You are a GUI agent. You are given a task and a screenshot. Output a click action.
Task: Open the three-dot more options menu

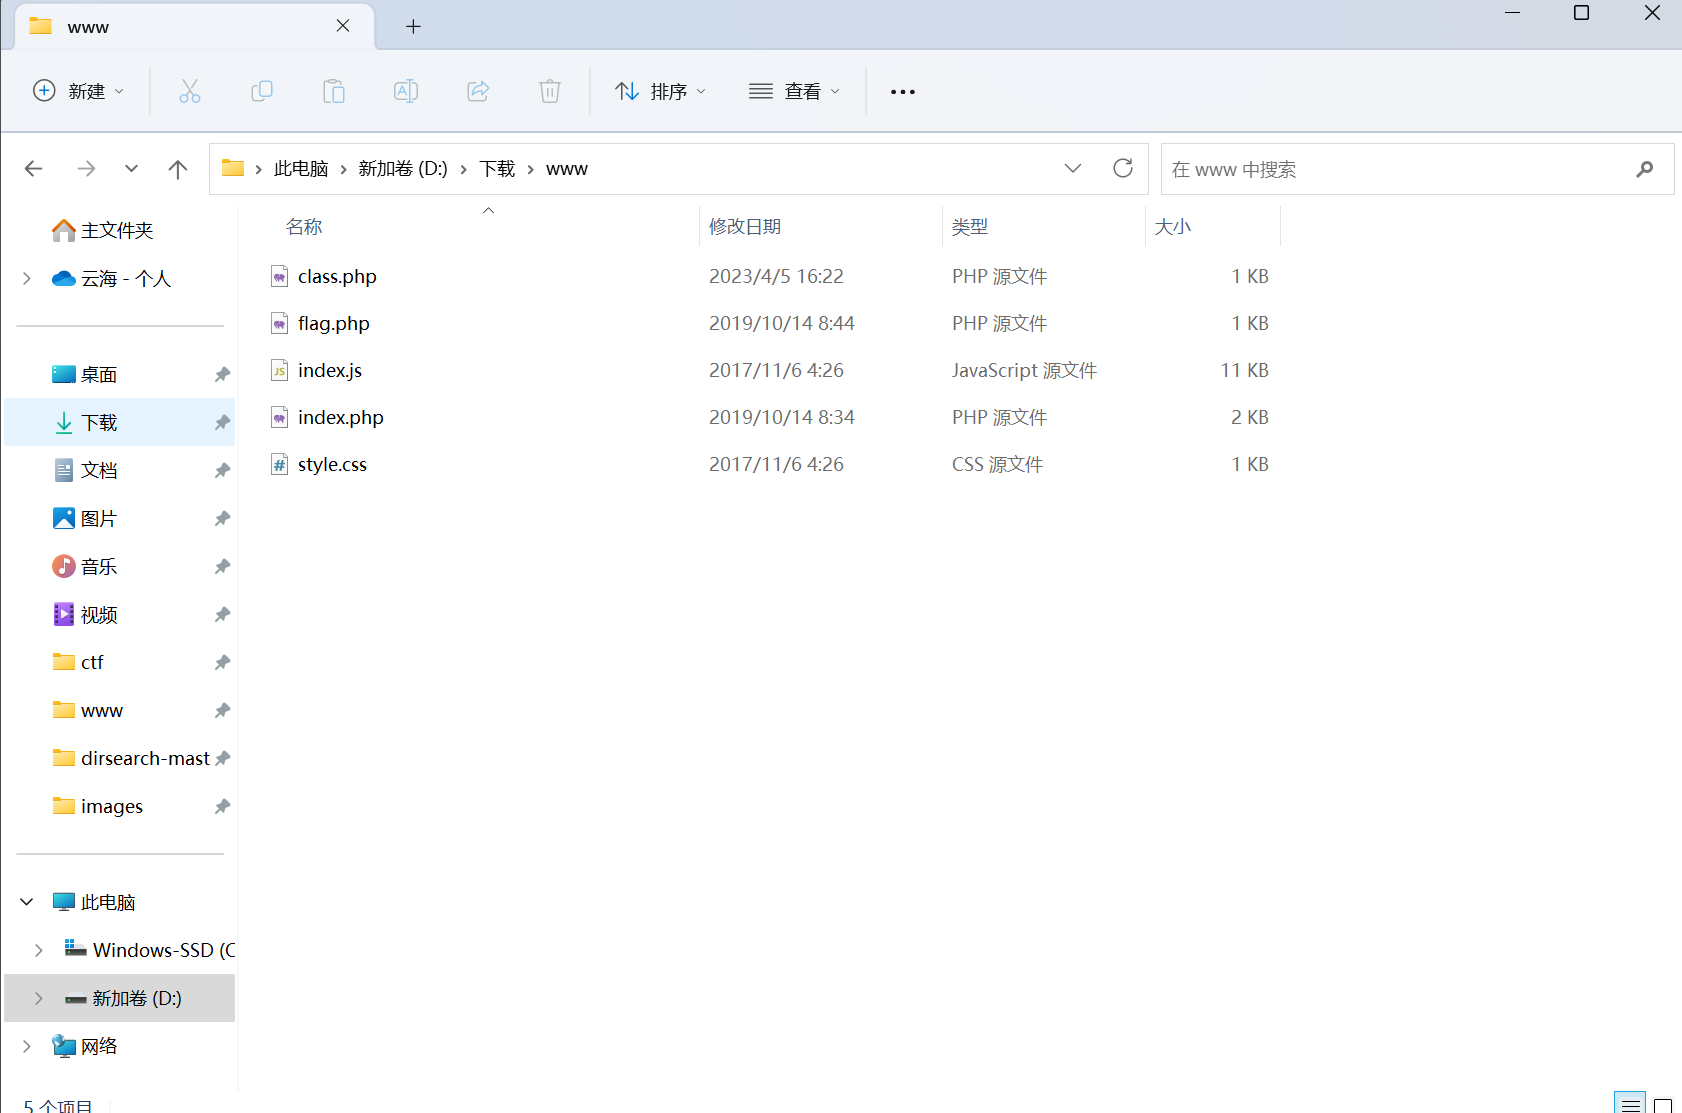tap(903, 91)
